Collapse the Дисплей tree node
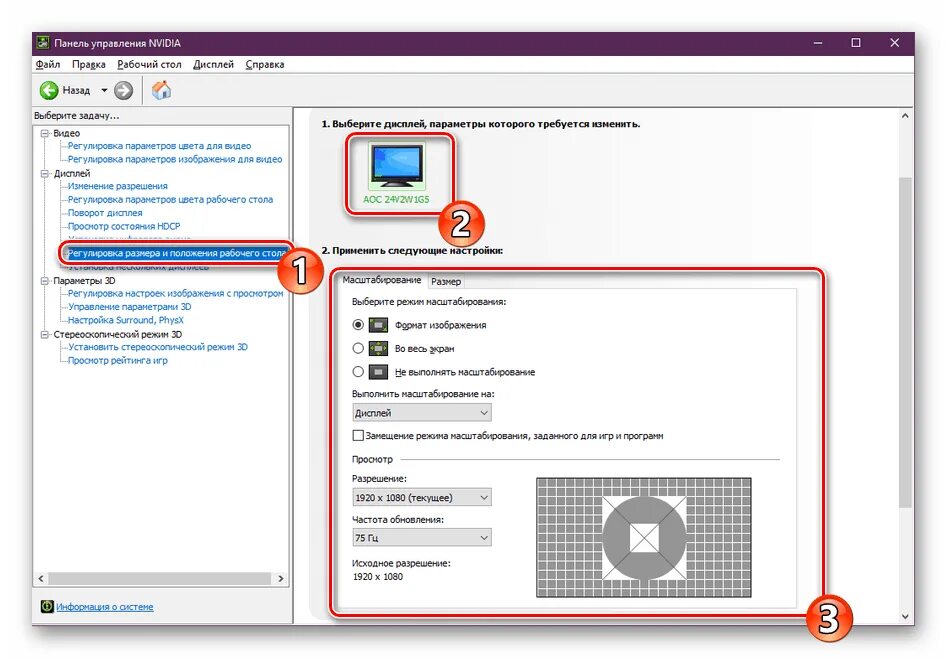The width and height of the screenshot is (947, 659). click(x=45, y=173)
